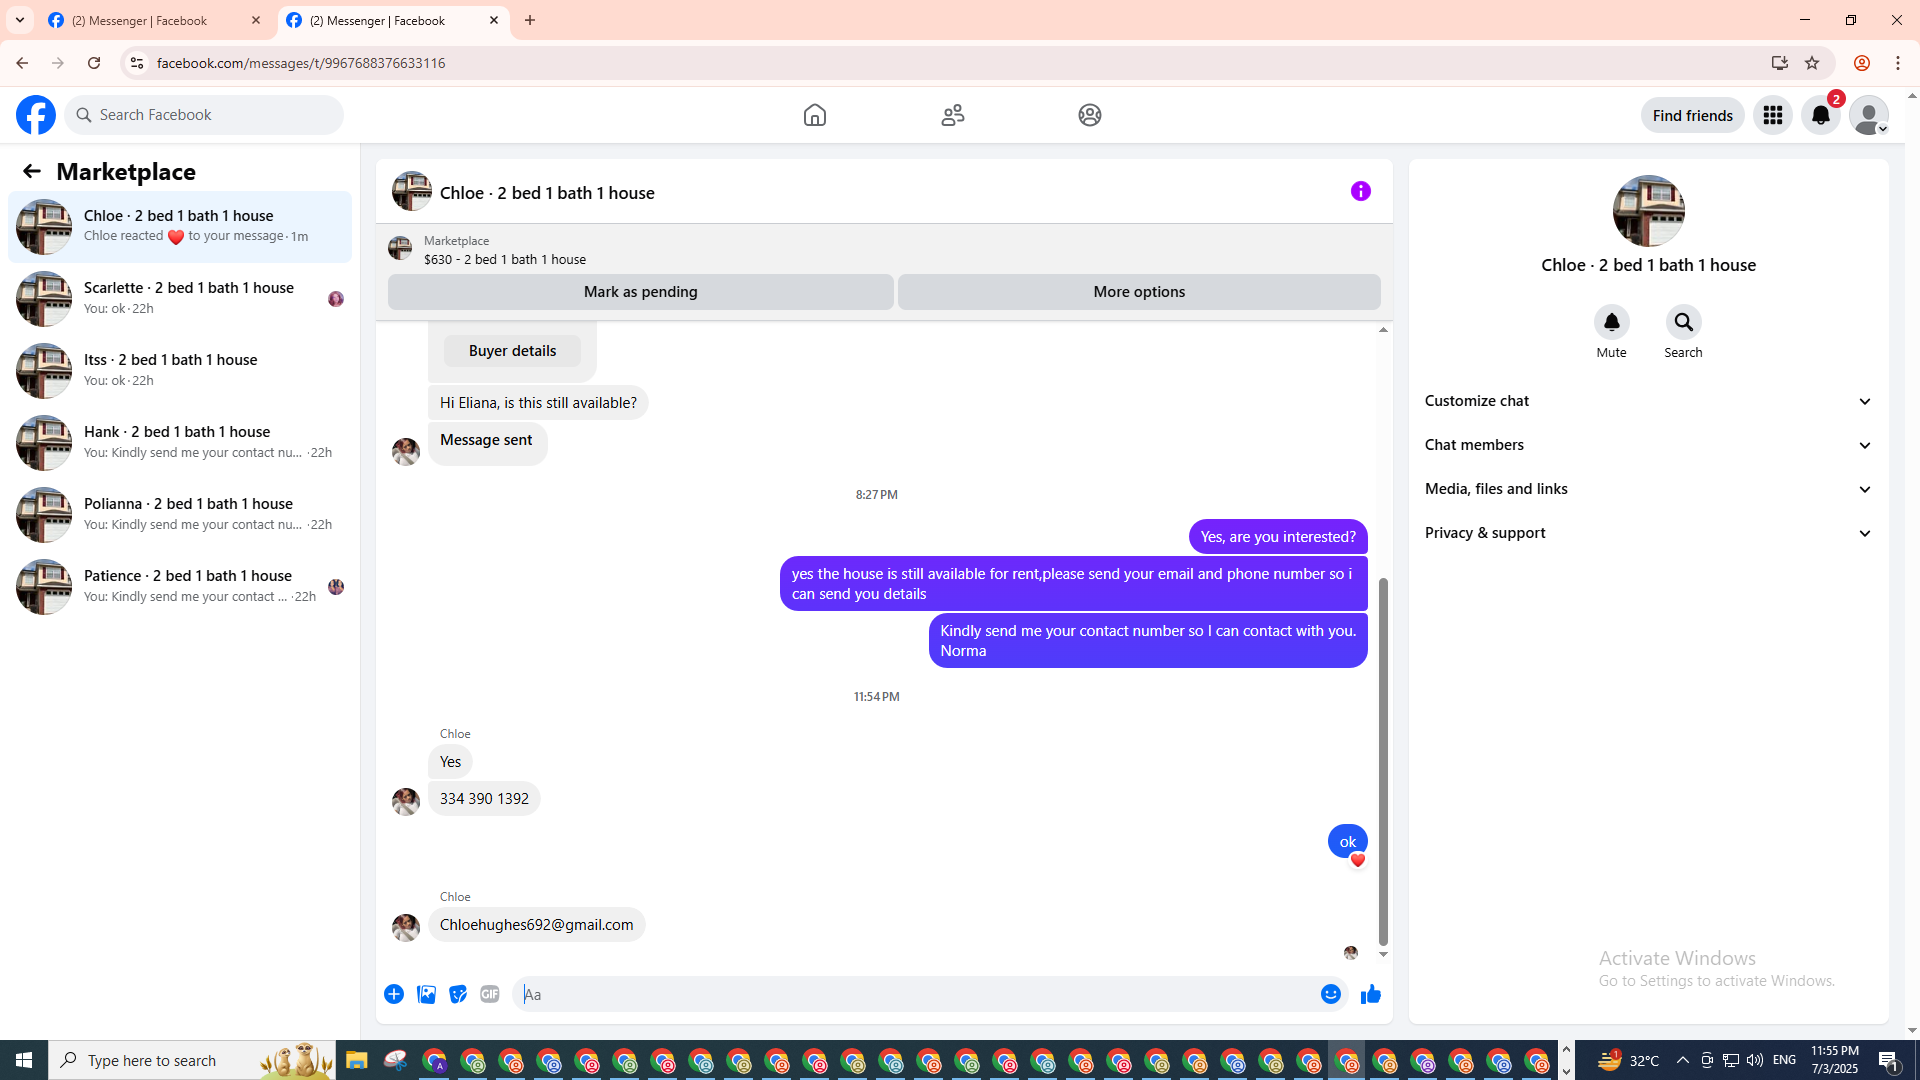Choose a GIF from composer toolbar
Viewport: 1920px width, 1080px height.
coord(489,994)
